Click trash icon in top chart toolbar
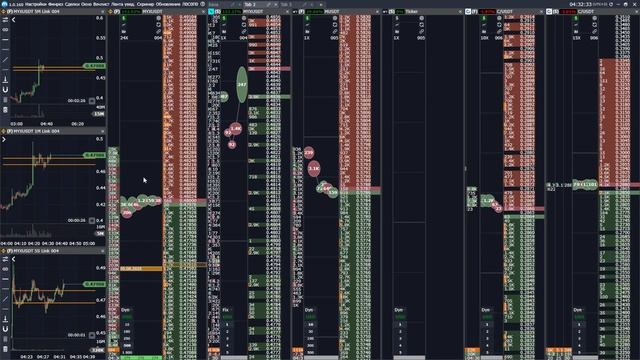Viewport: 640px width, 360px height. 5,109
